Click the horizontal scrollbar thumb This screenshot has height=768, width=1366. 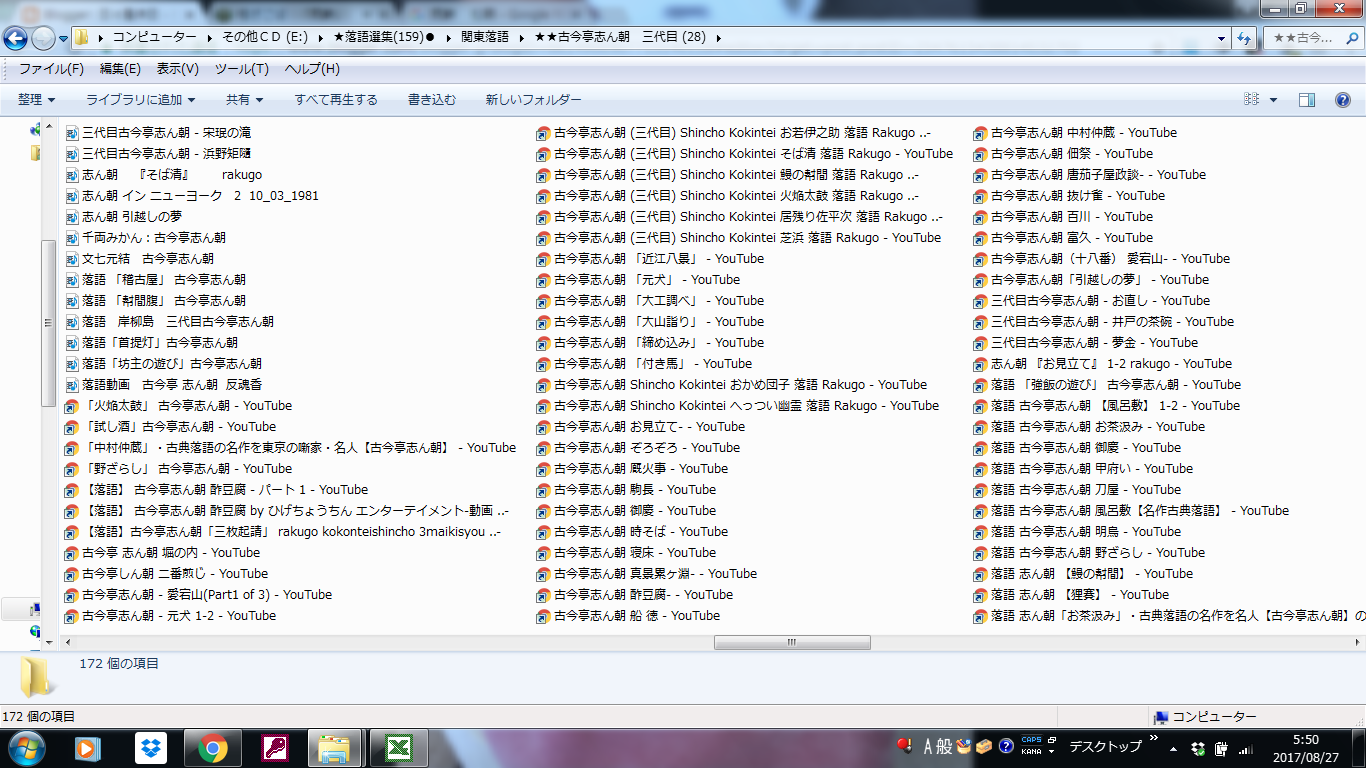click(x=792, y=642)
